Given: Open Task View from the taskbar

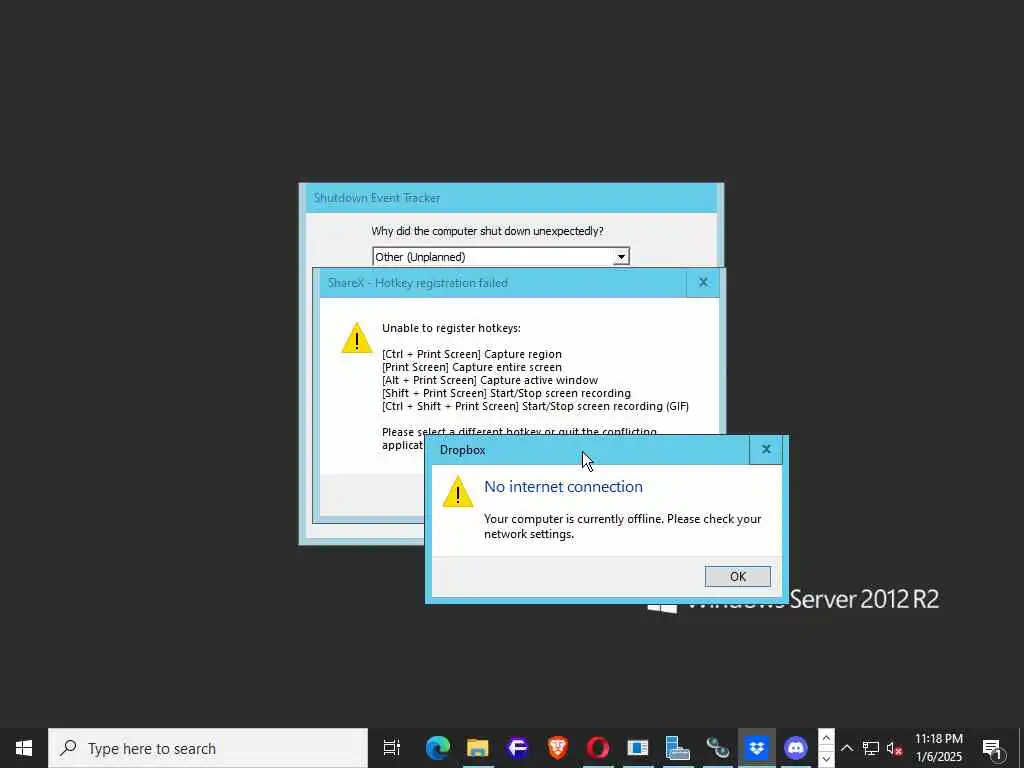Looking at the screenshot, I should (x=392, y=748).
